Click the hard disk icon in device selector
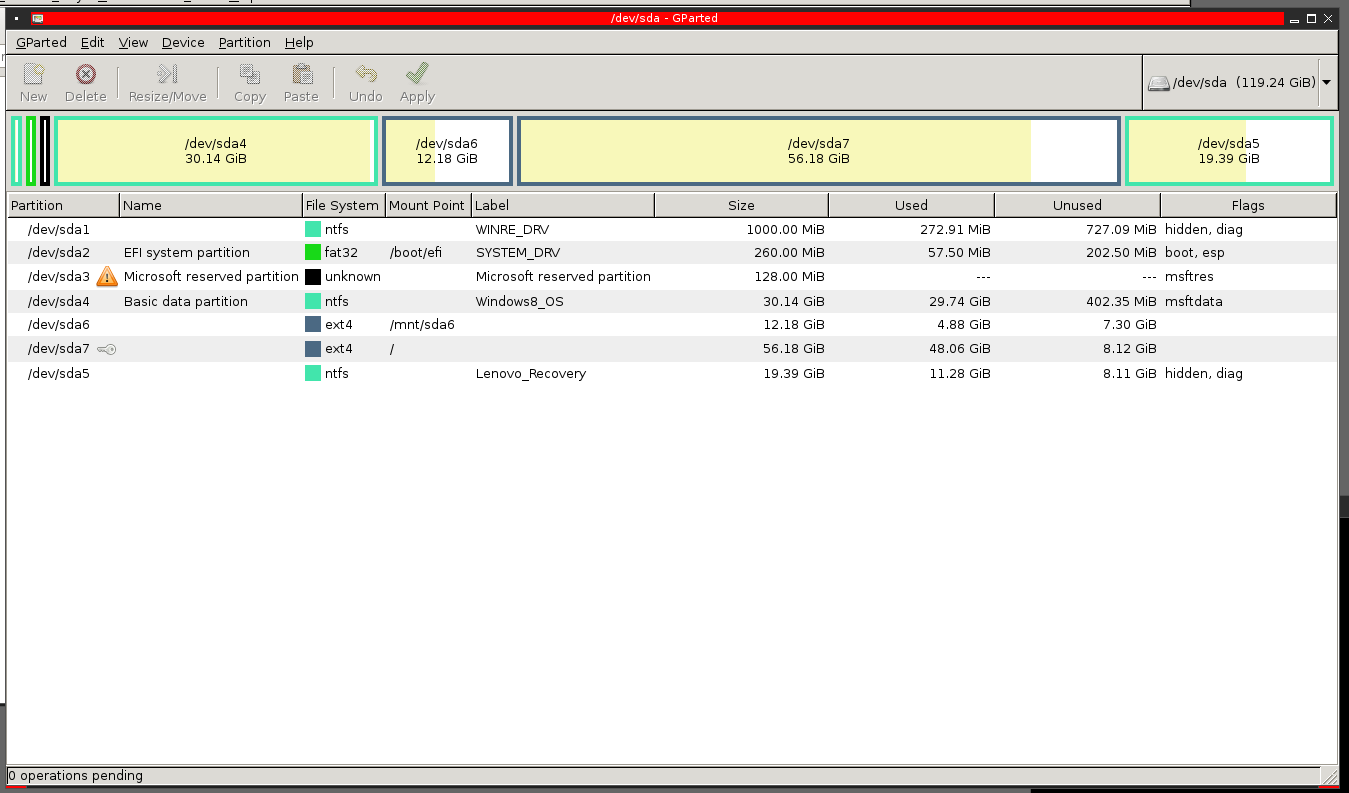 pos(1158,83)
